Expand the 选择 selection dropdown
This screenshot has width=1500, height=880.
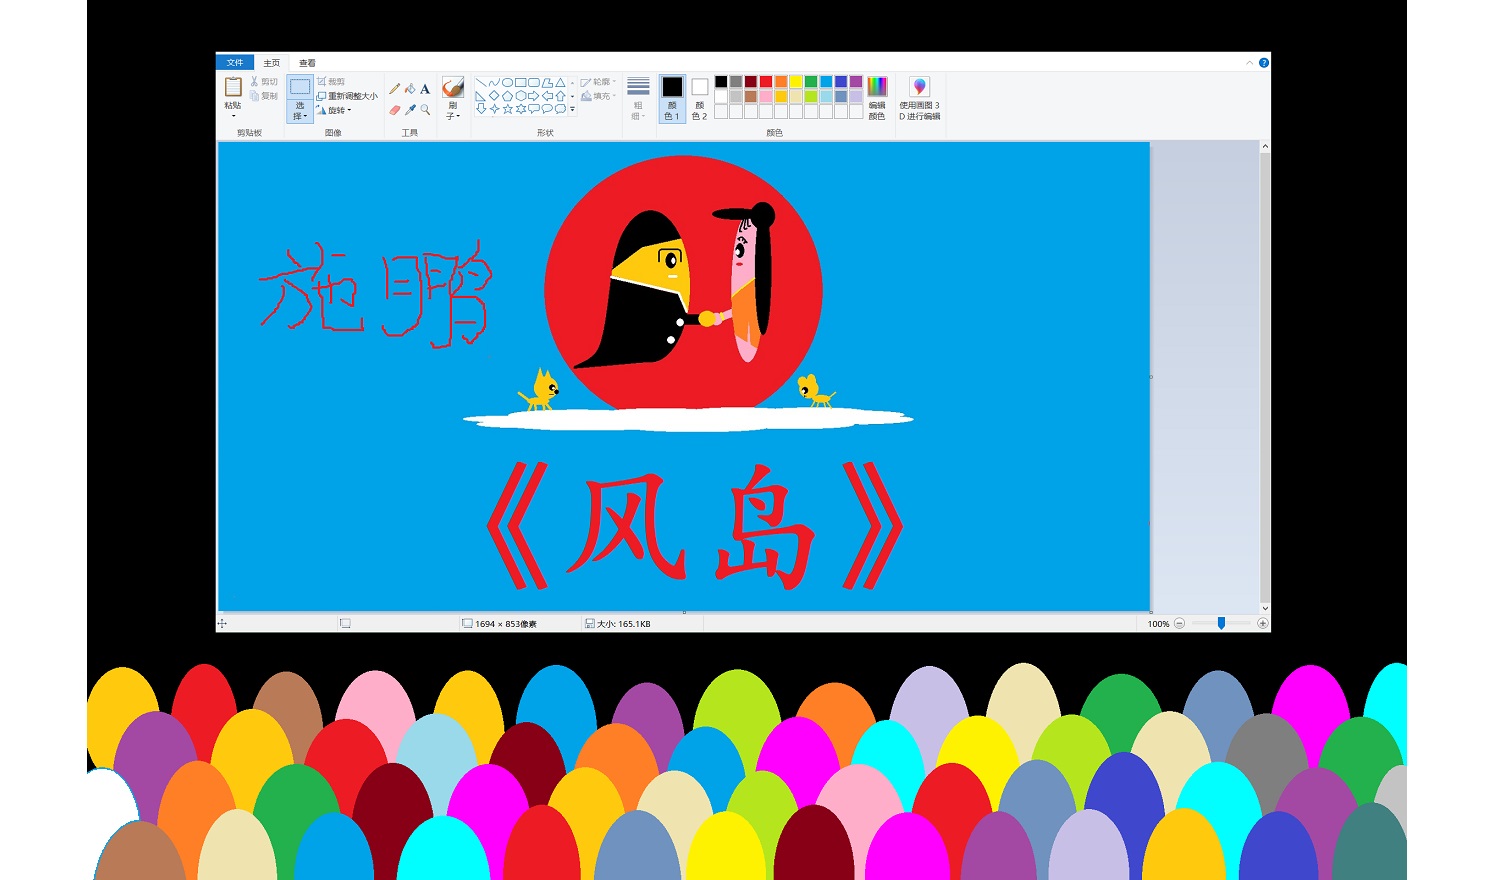coord(300,111)
